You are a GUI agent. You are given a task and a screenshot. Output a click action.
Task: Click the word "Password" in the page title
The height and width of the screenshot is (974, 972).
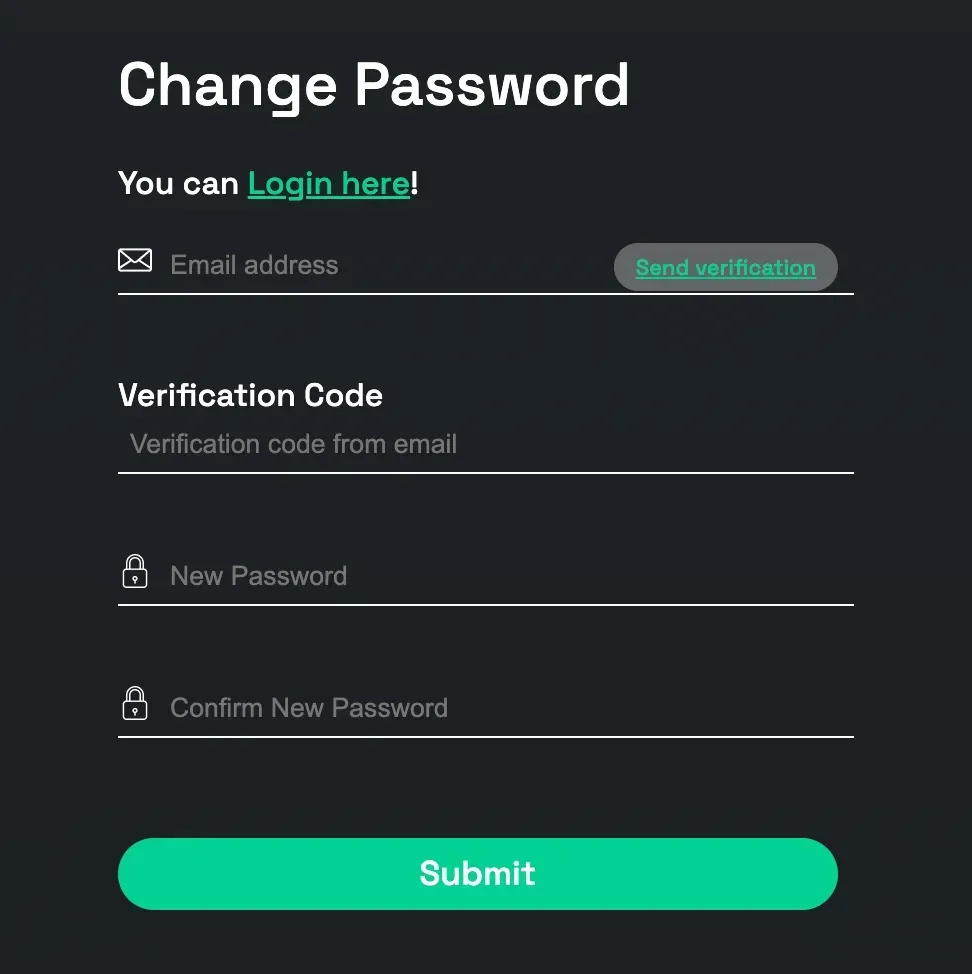coord(492,85)
